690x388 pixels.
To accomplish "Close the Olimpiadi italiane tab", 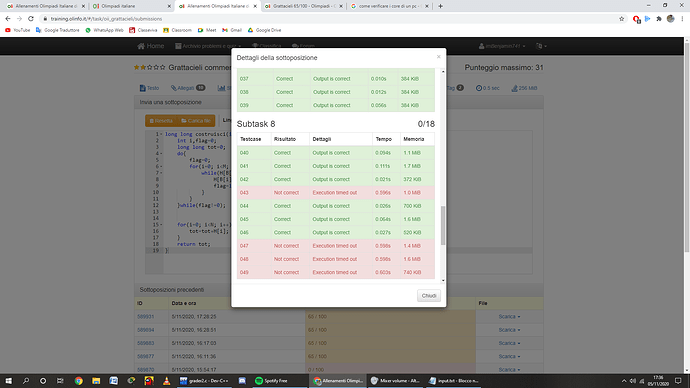I will (x=169, y=6).
